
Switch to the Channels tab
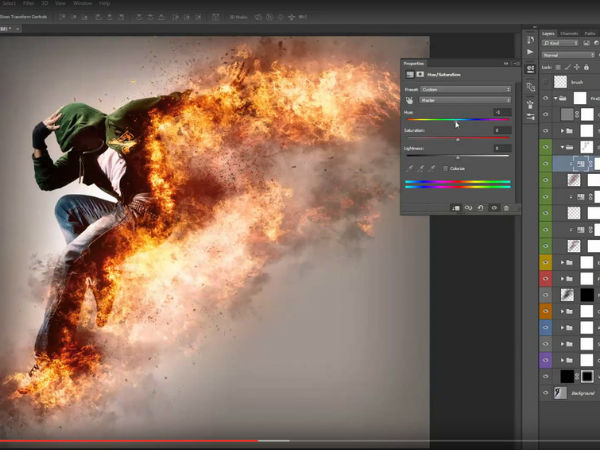tap(569, 33)
